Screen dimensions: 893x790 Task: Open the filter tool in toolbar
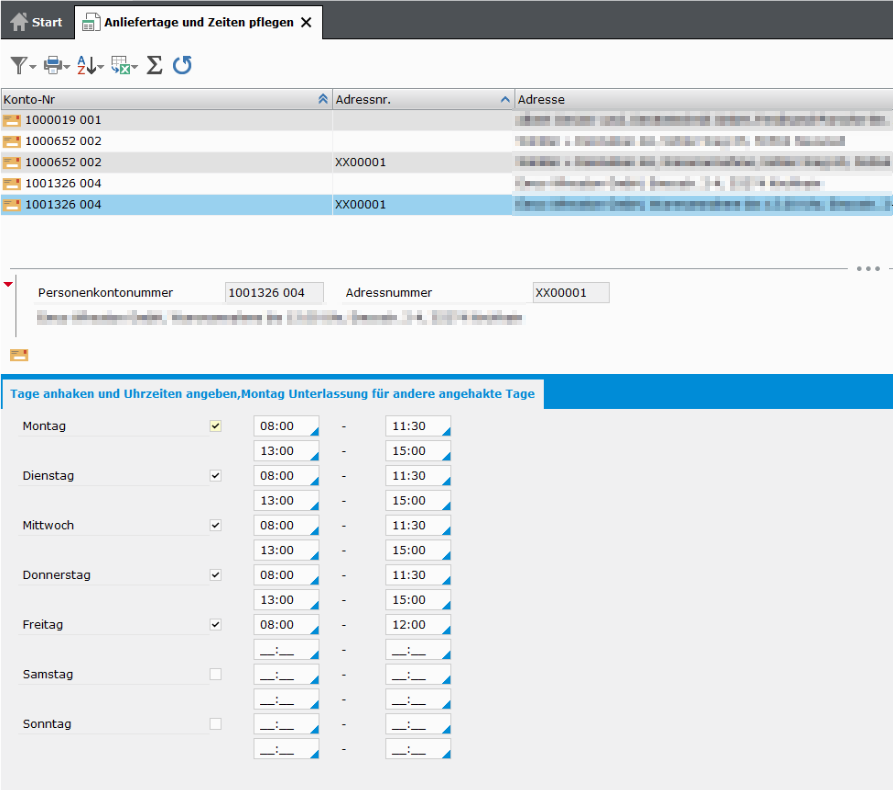[x=19, y=65]
